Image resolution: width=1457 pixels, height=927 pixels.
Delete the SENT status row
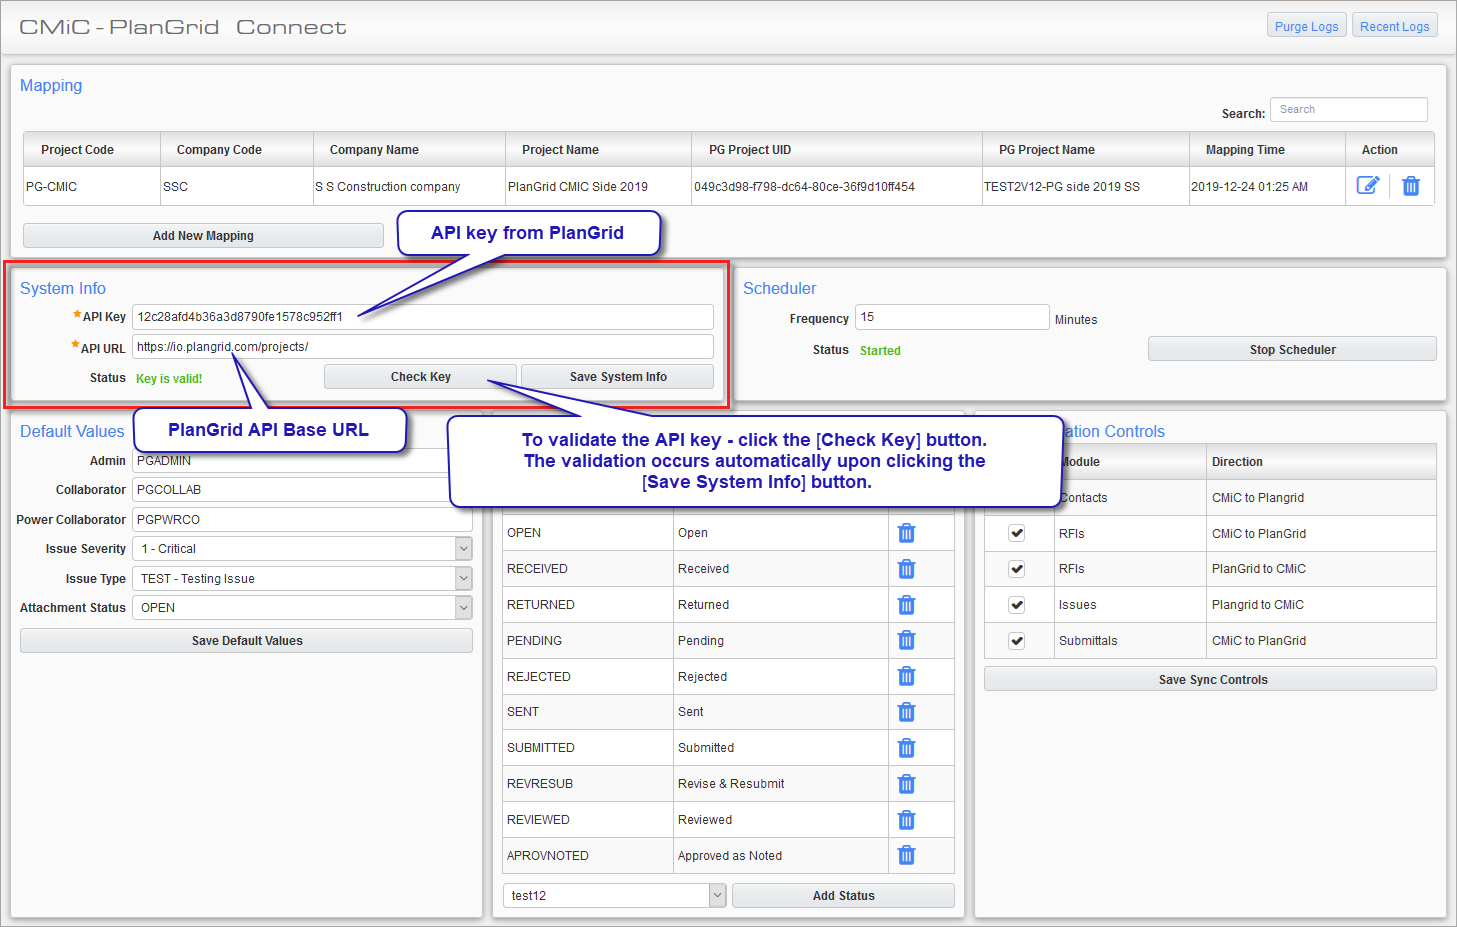tap(906, 712)
